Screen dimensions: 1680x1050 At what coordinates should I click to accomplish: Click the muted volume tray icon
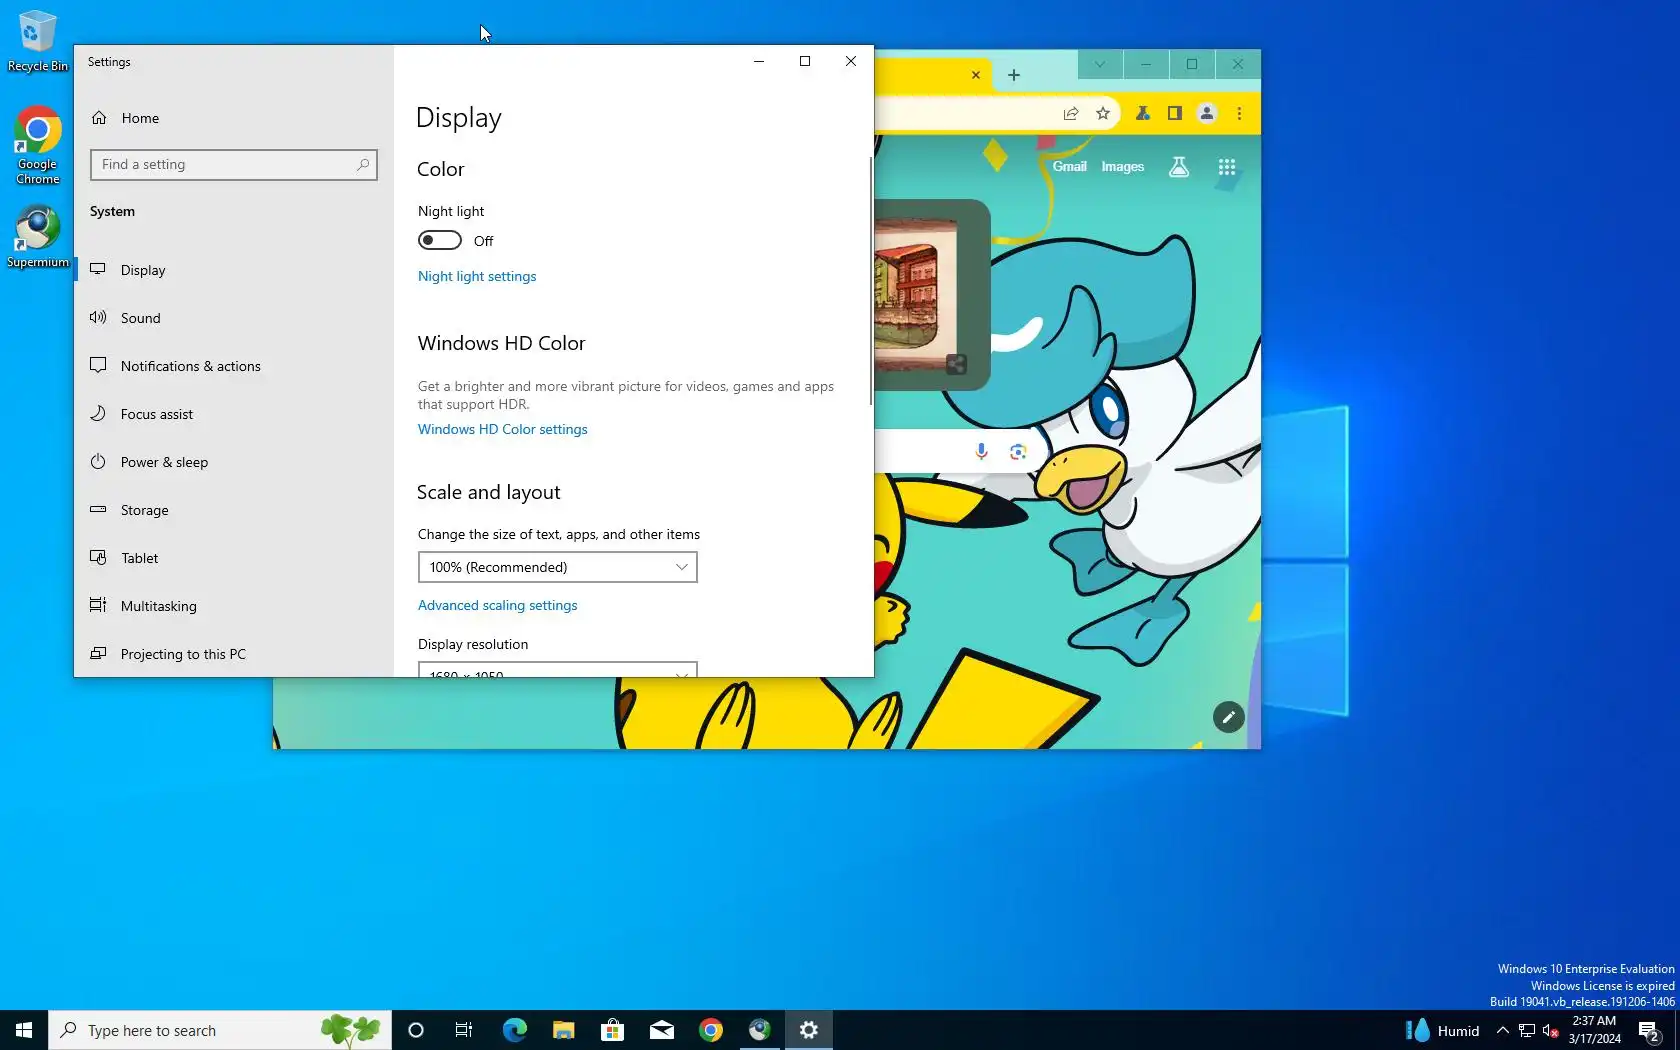click(x=1551, y=1030)
